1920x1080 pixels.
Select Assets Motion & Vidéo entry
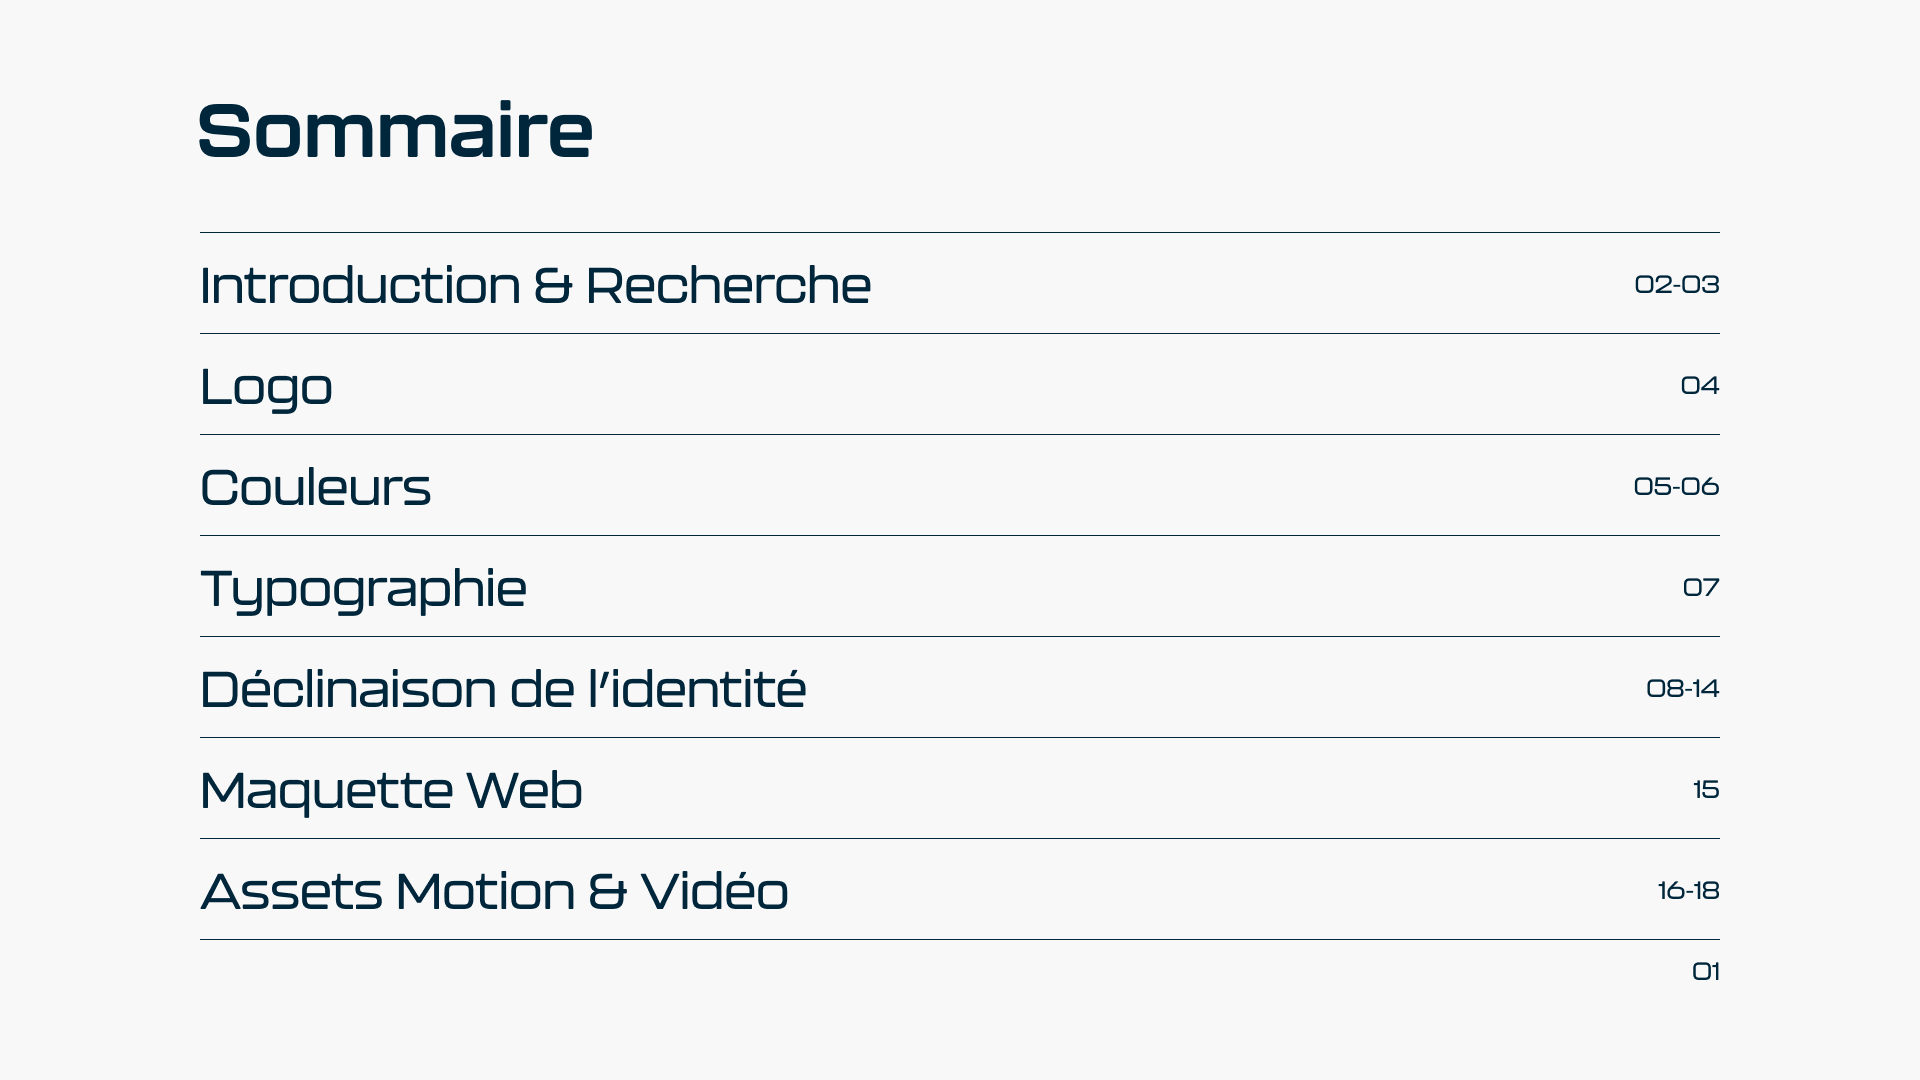[494, 891]
